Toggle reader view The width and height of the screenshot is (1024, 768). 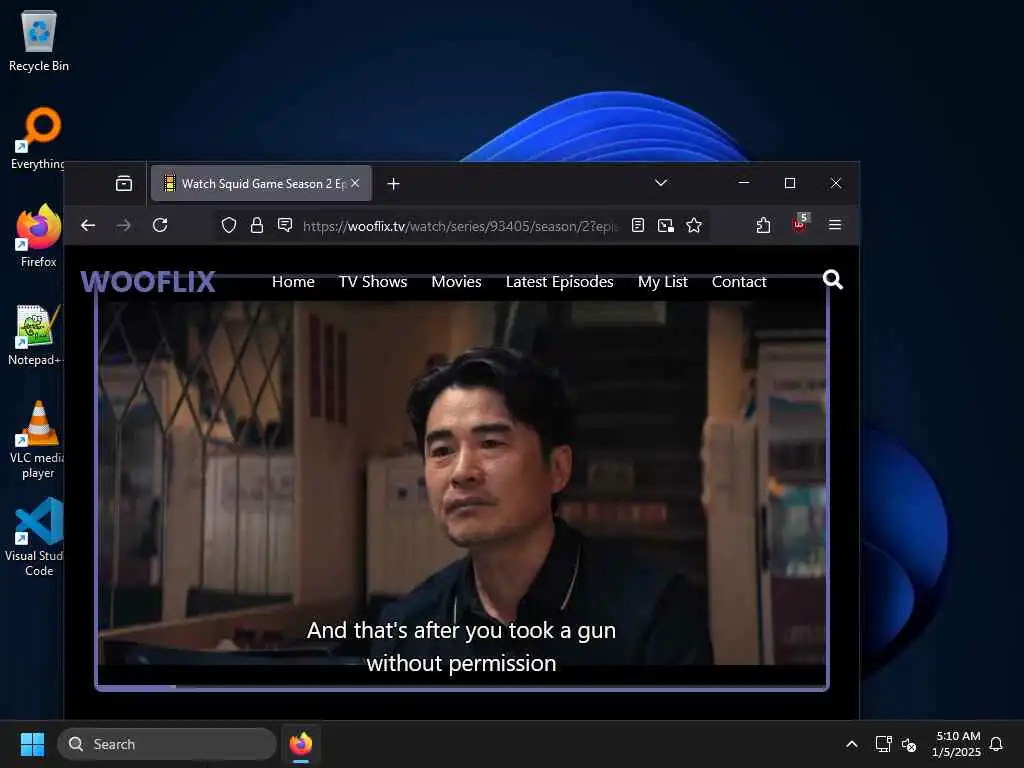tap(638, 225)
